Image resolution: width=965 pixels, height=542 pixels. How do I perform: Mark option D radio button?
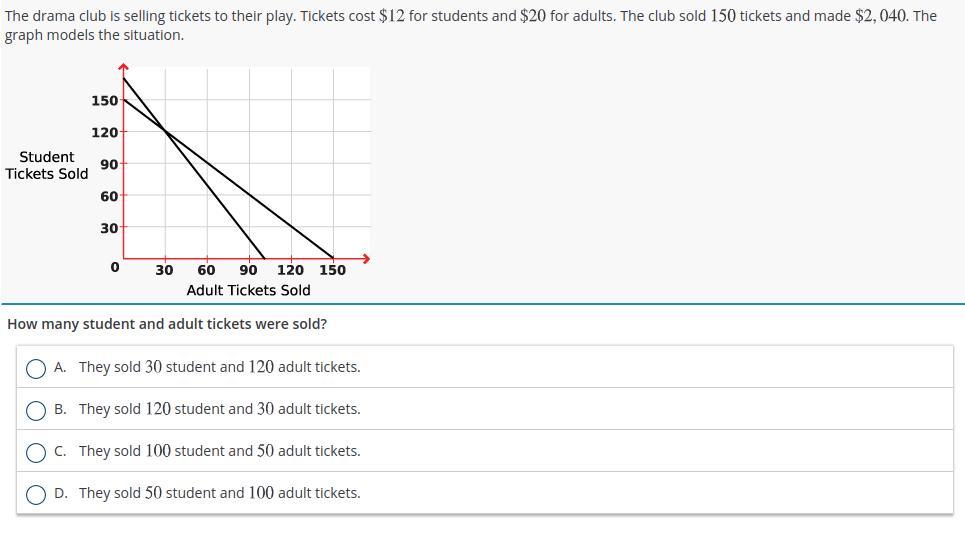click(36, 494)
